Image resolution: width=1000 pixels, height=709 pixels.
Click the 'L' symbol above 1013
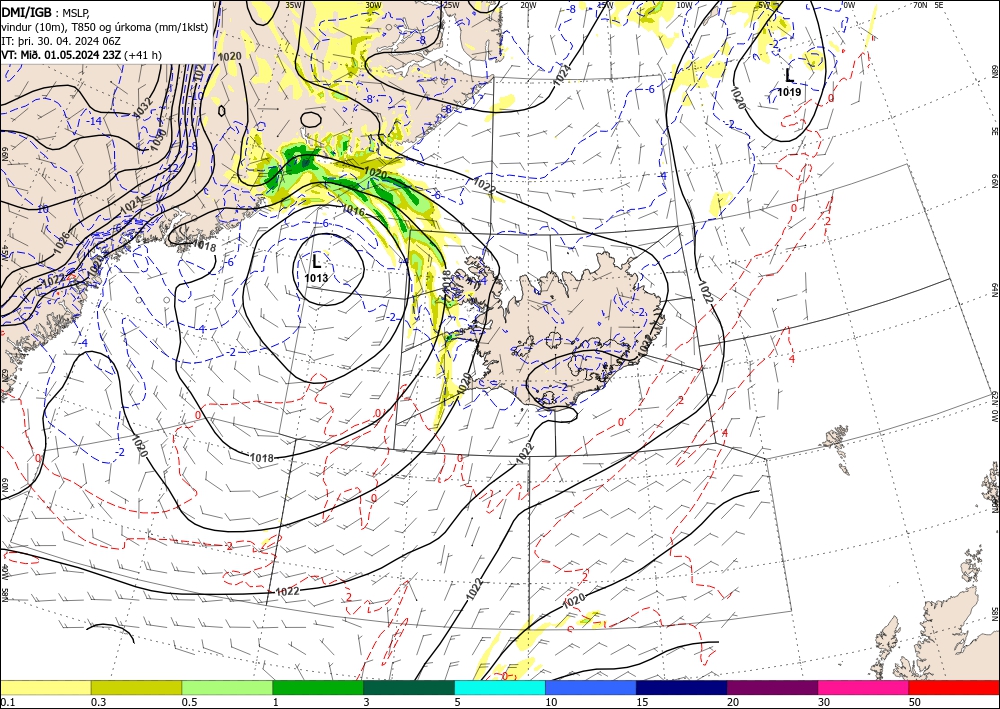[317, 261]
